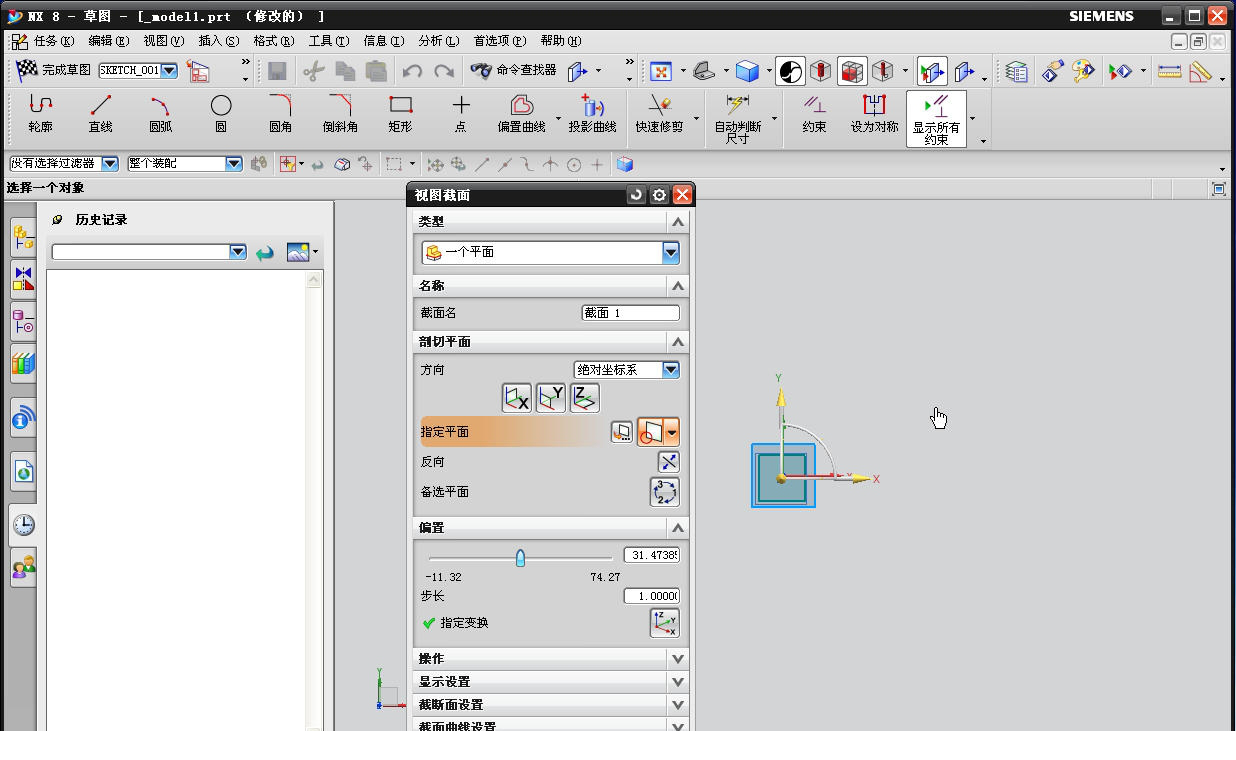Select the 投影曲线 project curve tool
1236x760 pixels.
[x=592, y=114]
